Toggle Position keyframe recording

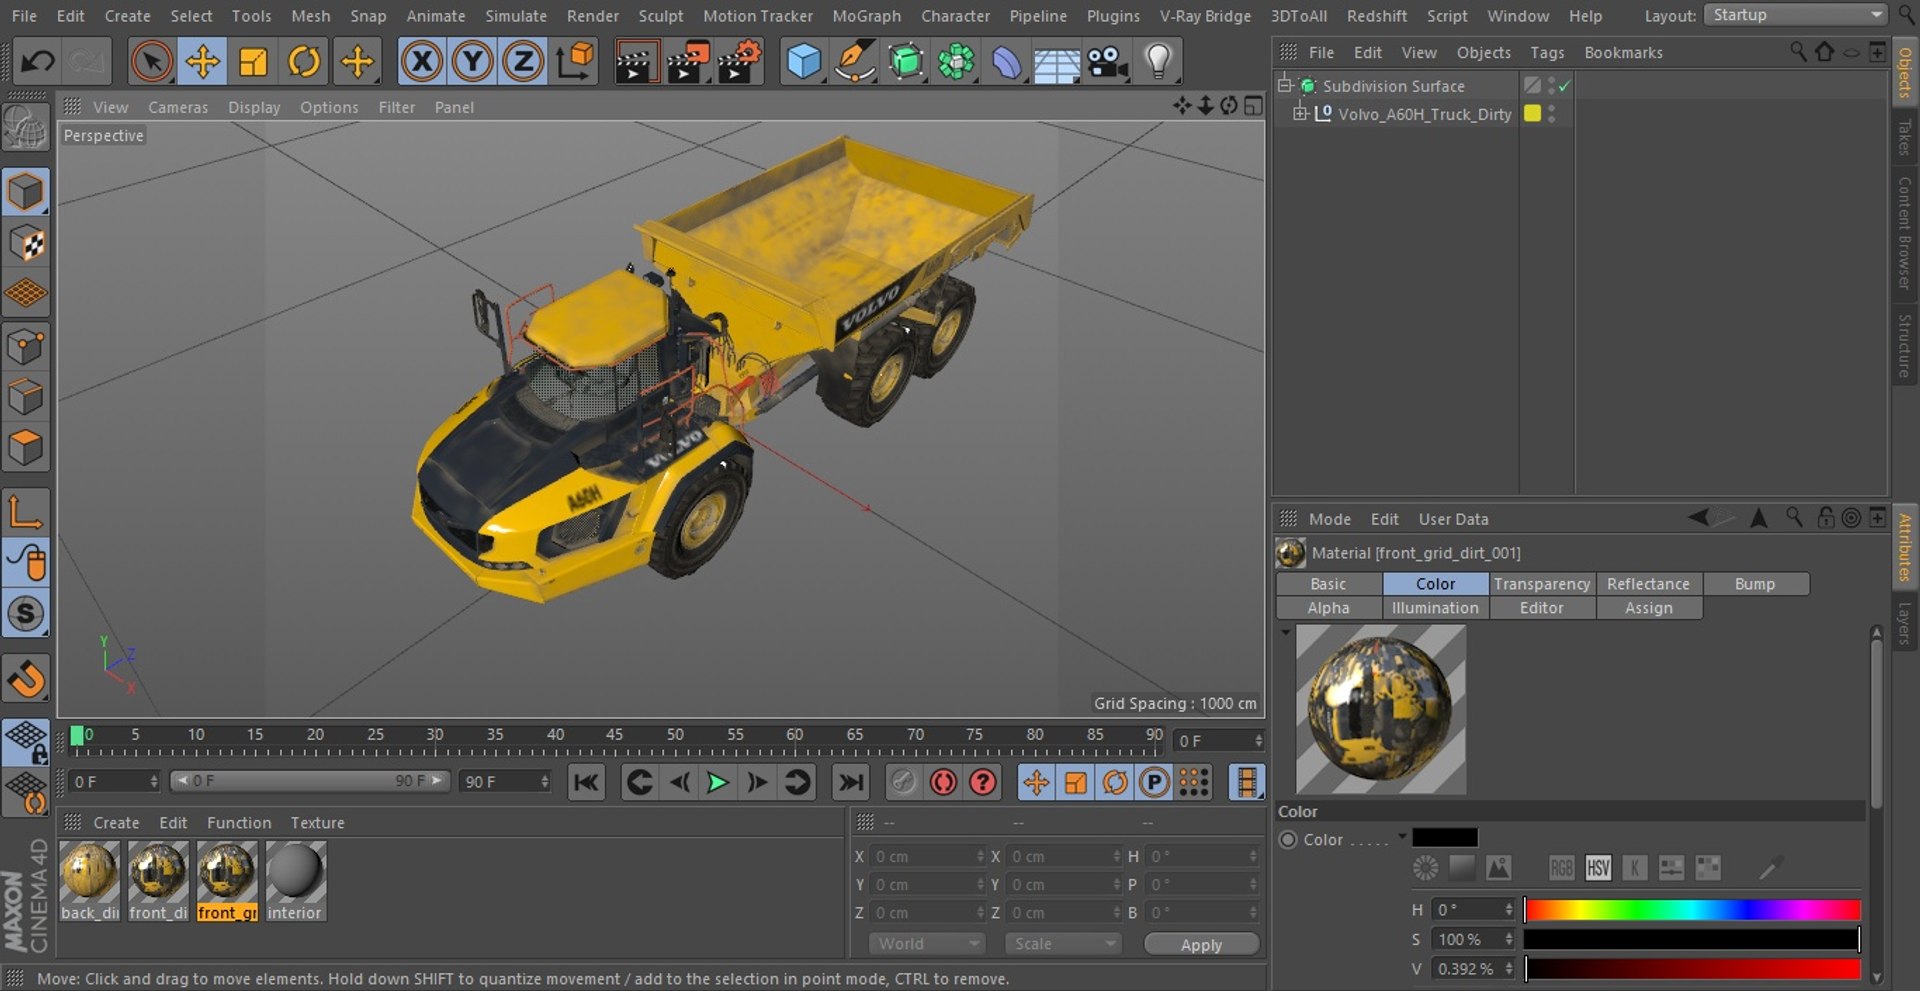tap(1036, 782)
